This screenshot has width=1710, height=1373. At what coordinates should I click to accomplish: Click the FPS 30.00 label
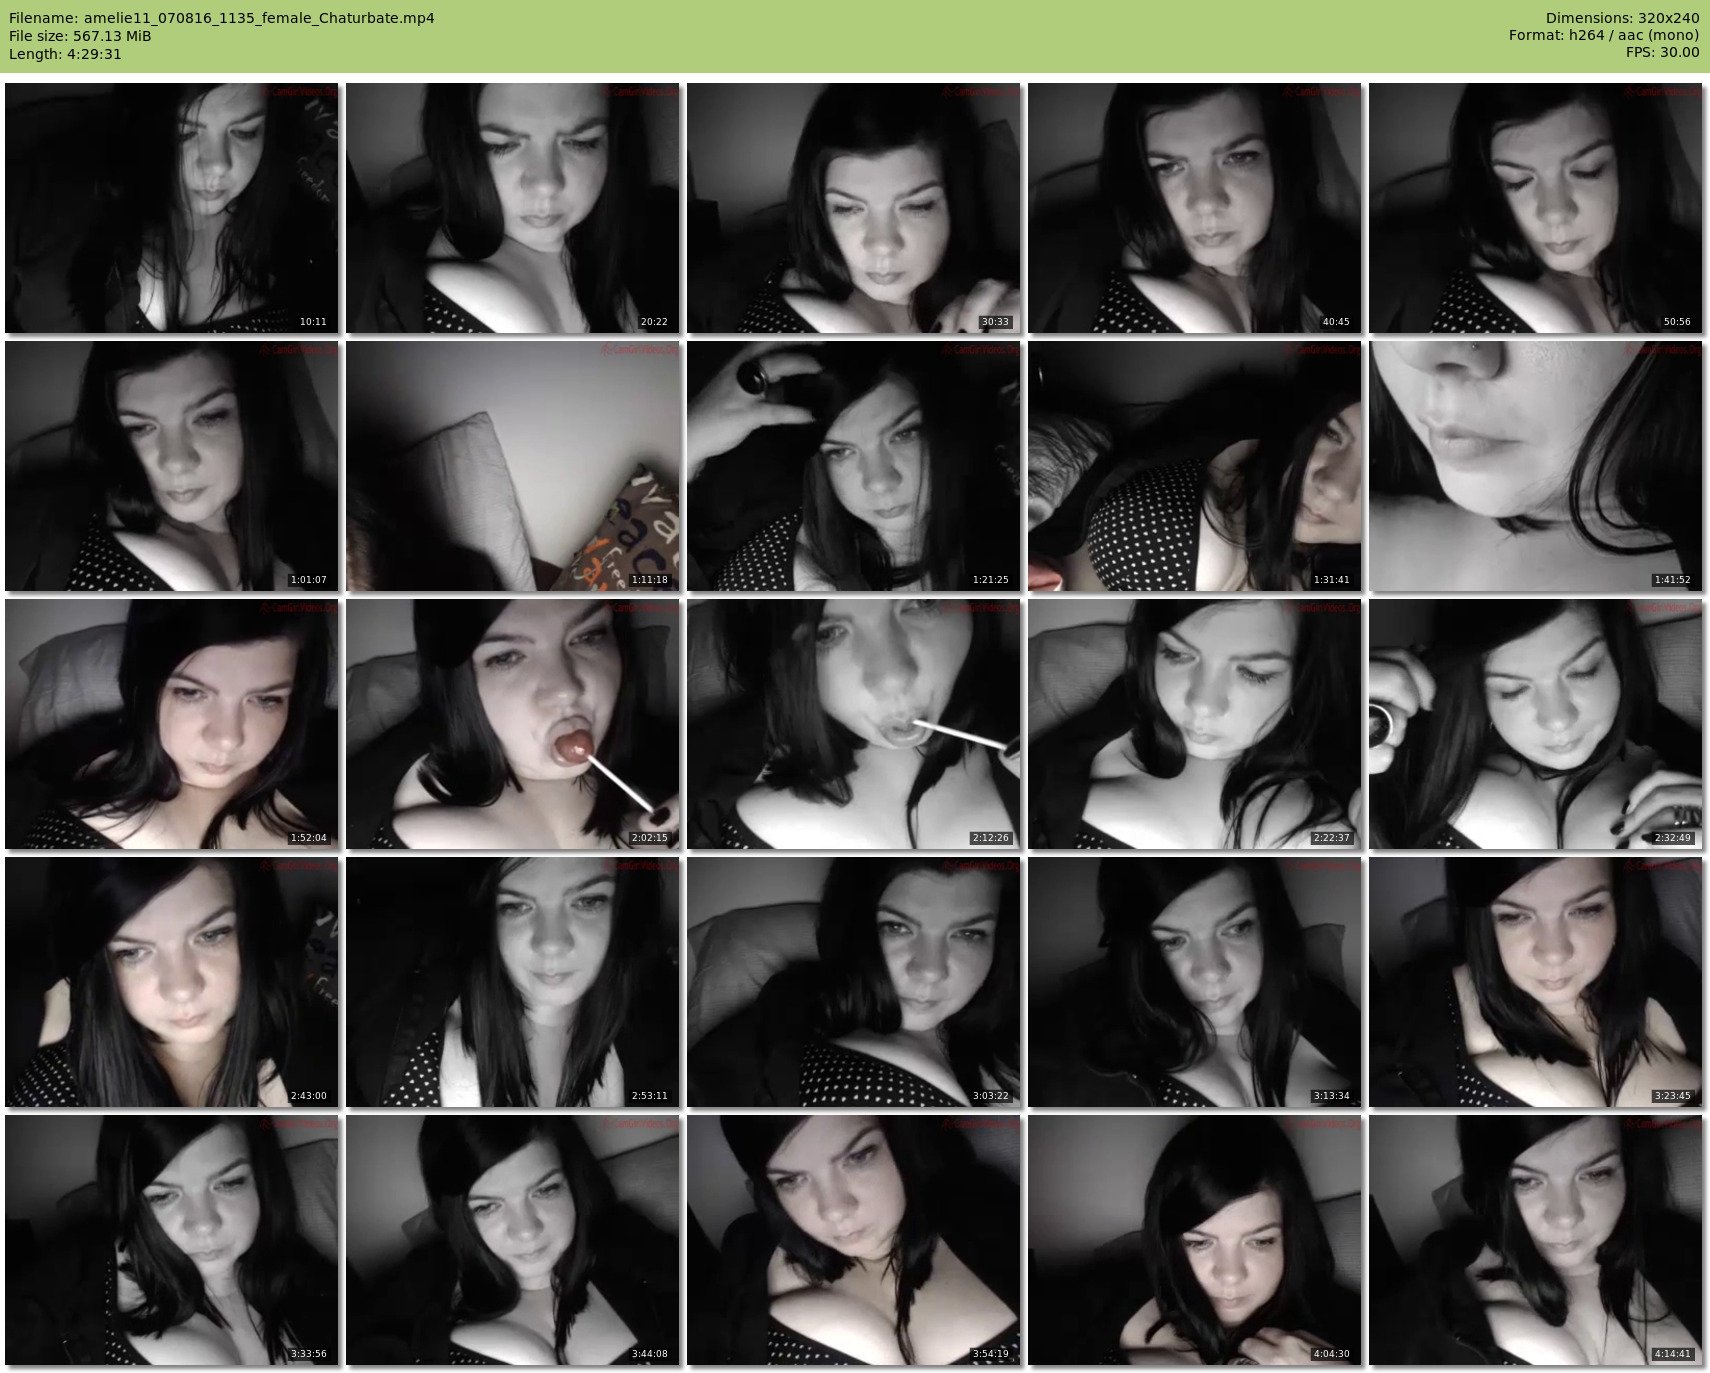coord(1662,54)
